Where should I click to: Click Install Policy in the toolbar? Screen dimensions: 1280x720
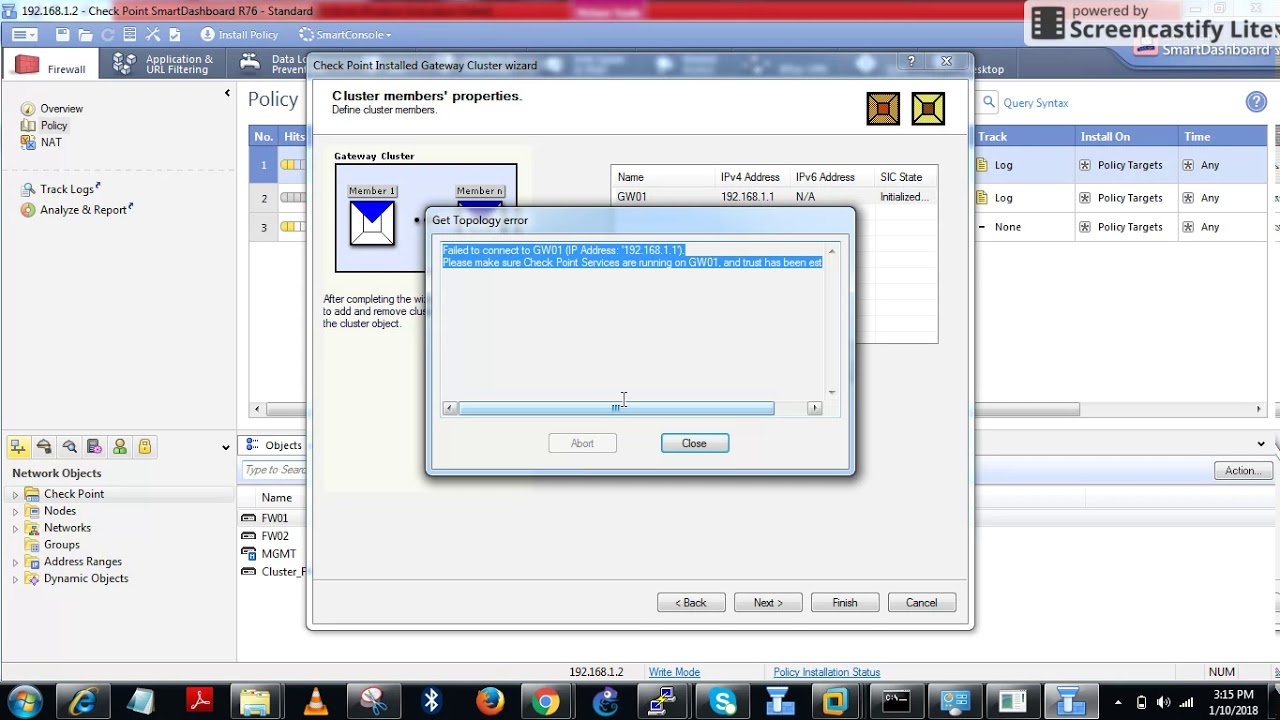(240, 35)
